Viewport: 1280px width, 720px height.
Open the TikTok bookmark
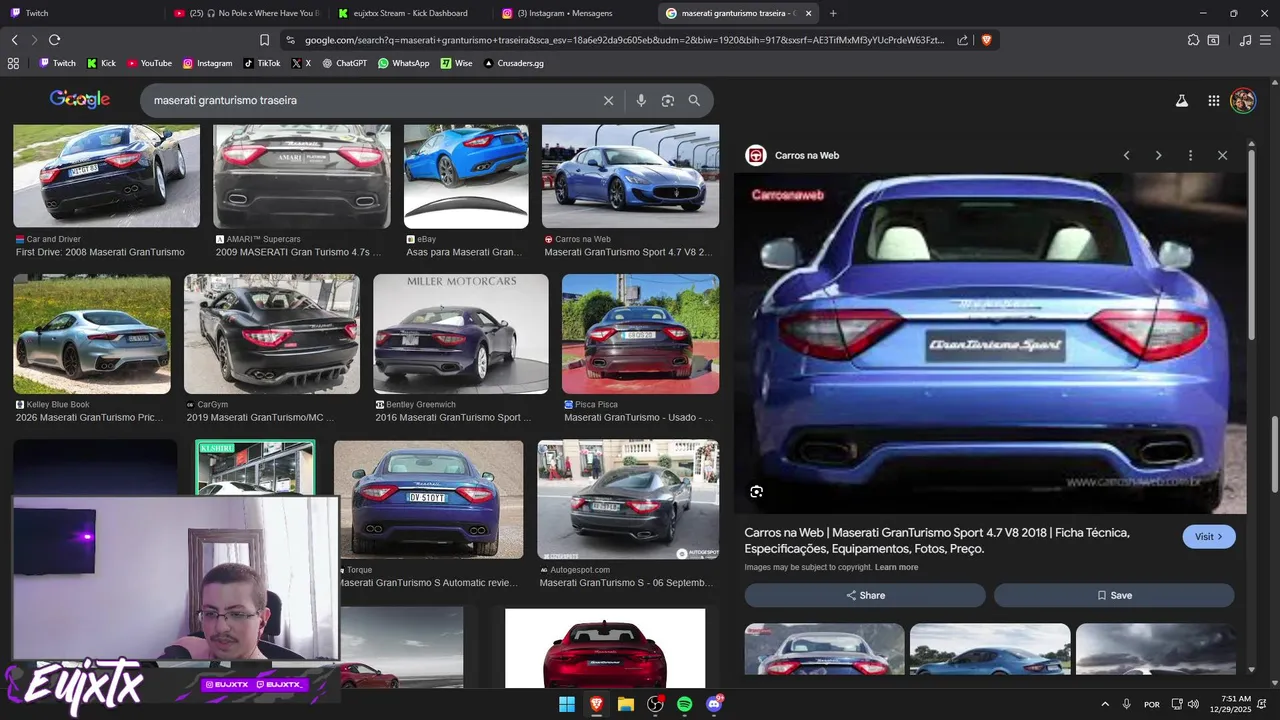262,63
